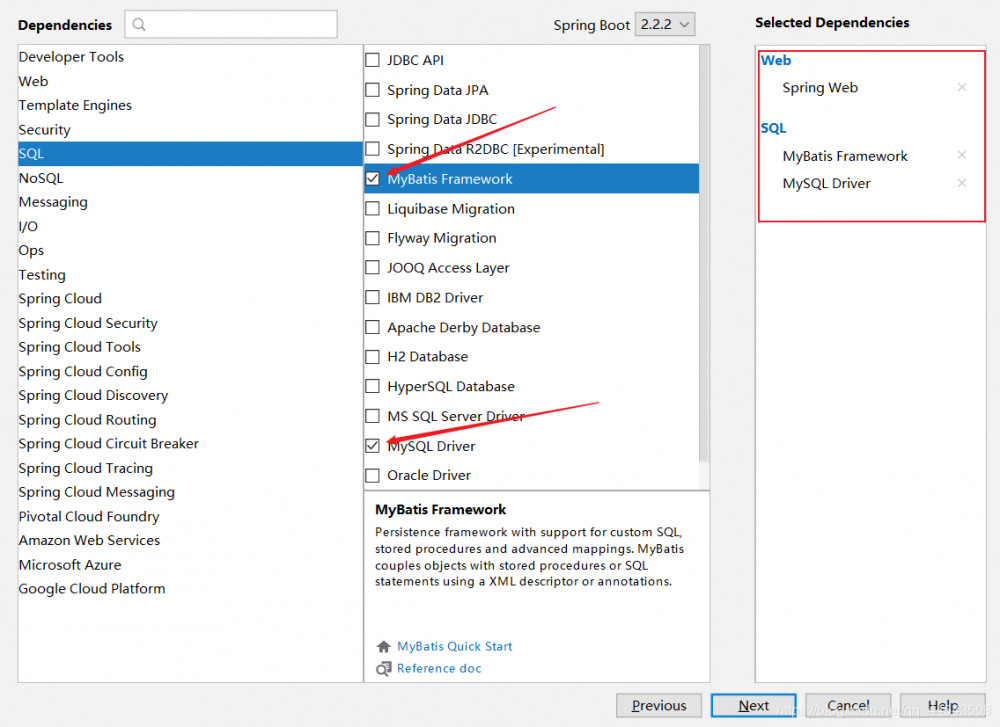Check Liquibase Migration option
1000x727 pixels.
(372, 209)
